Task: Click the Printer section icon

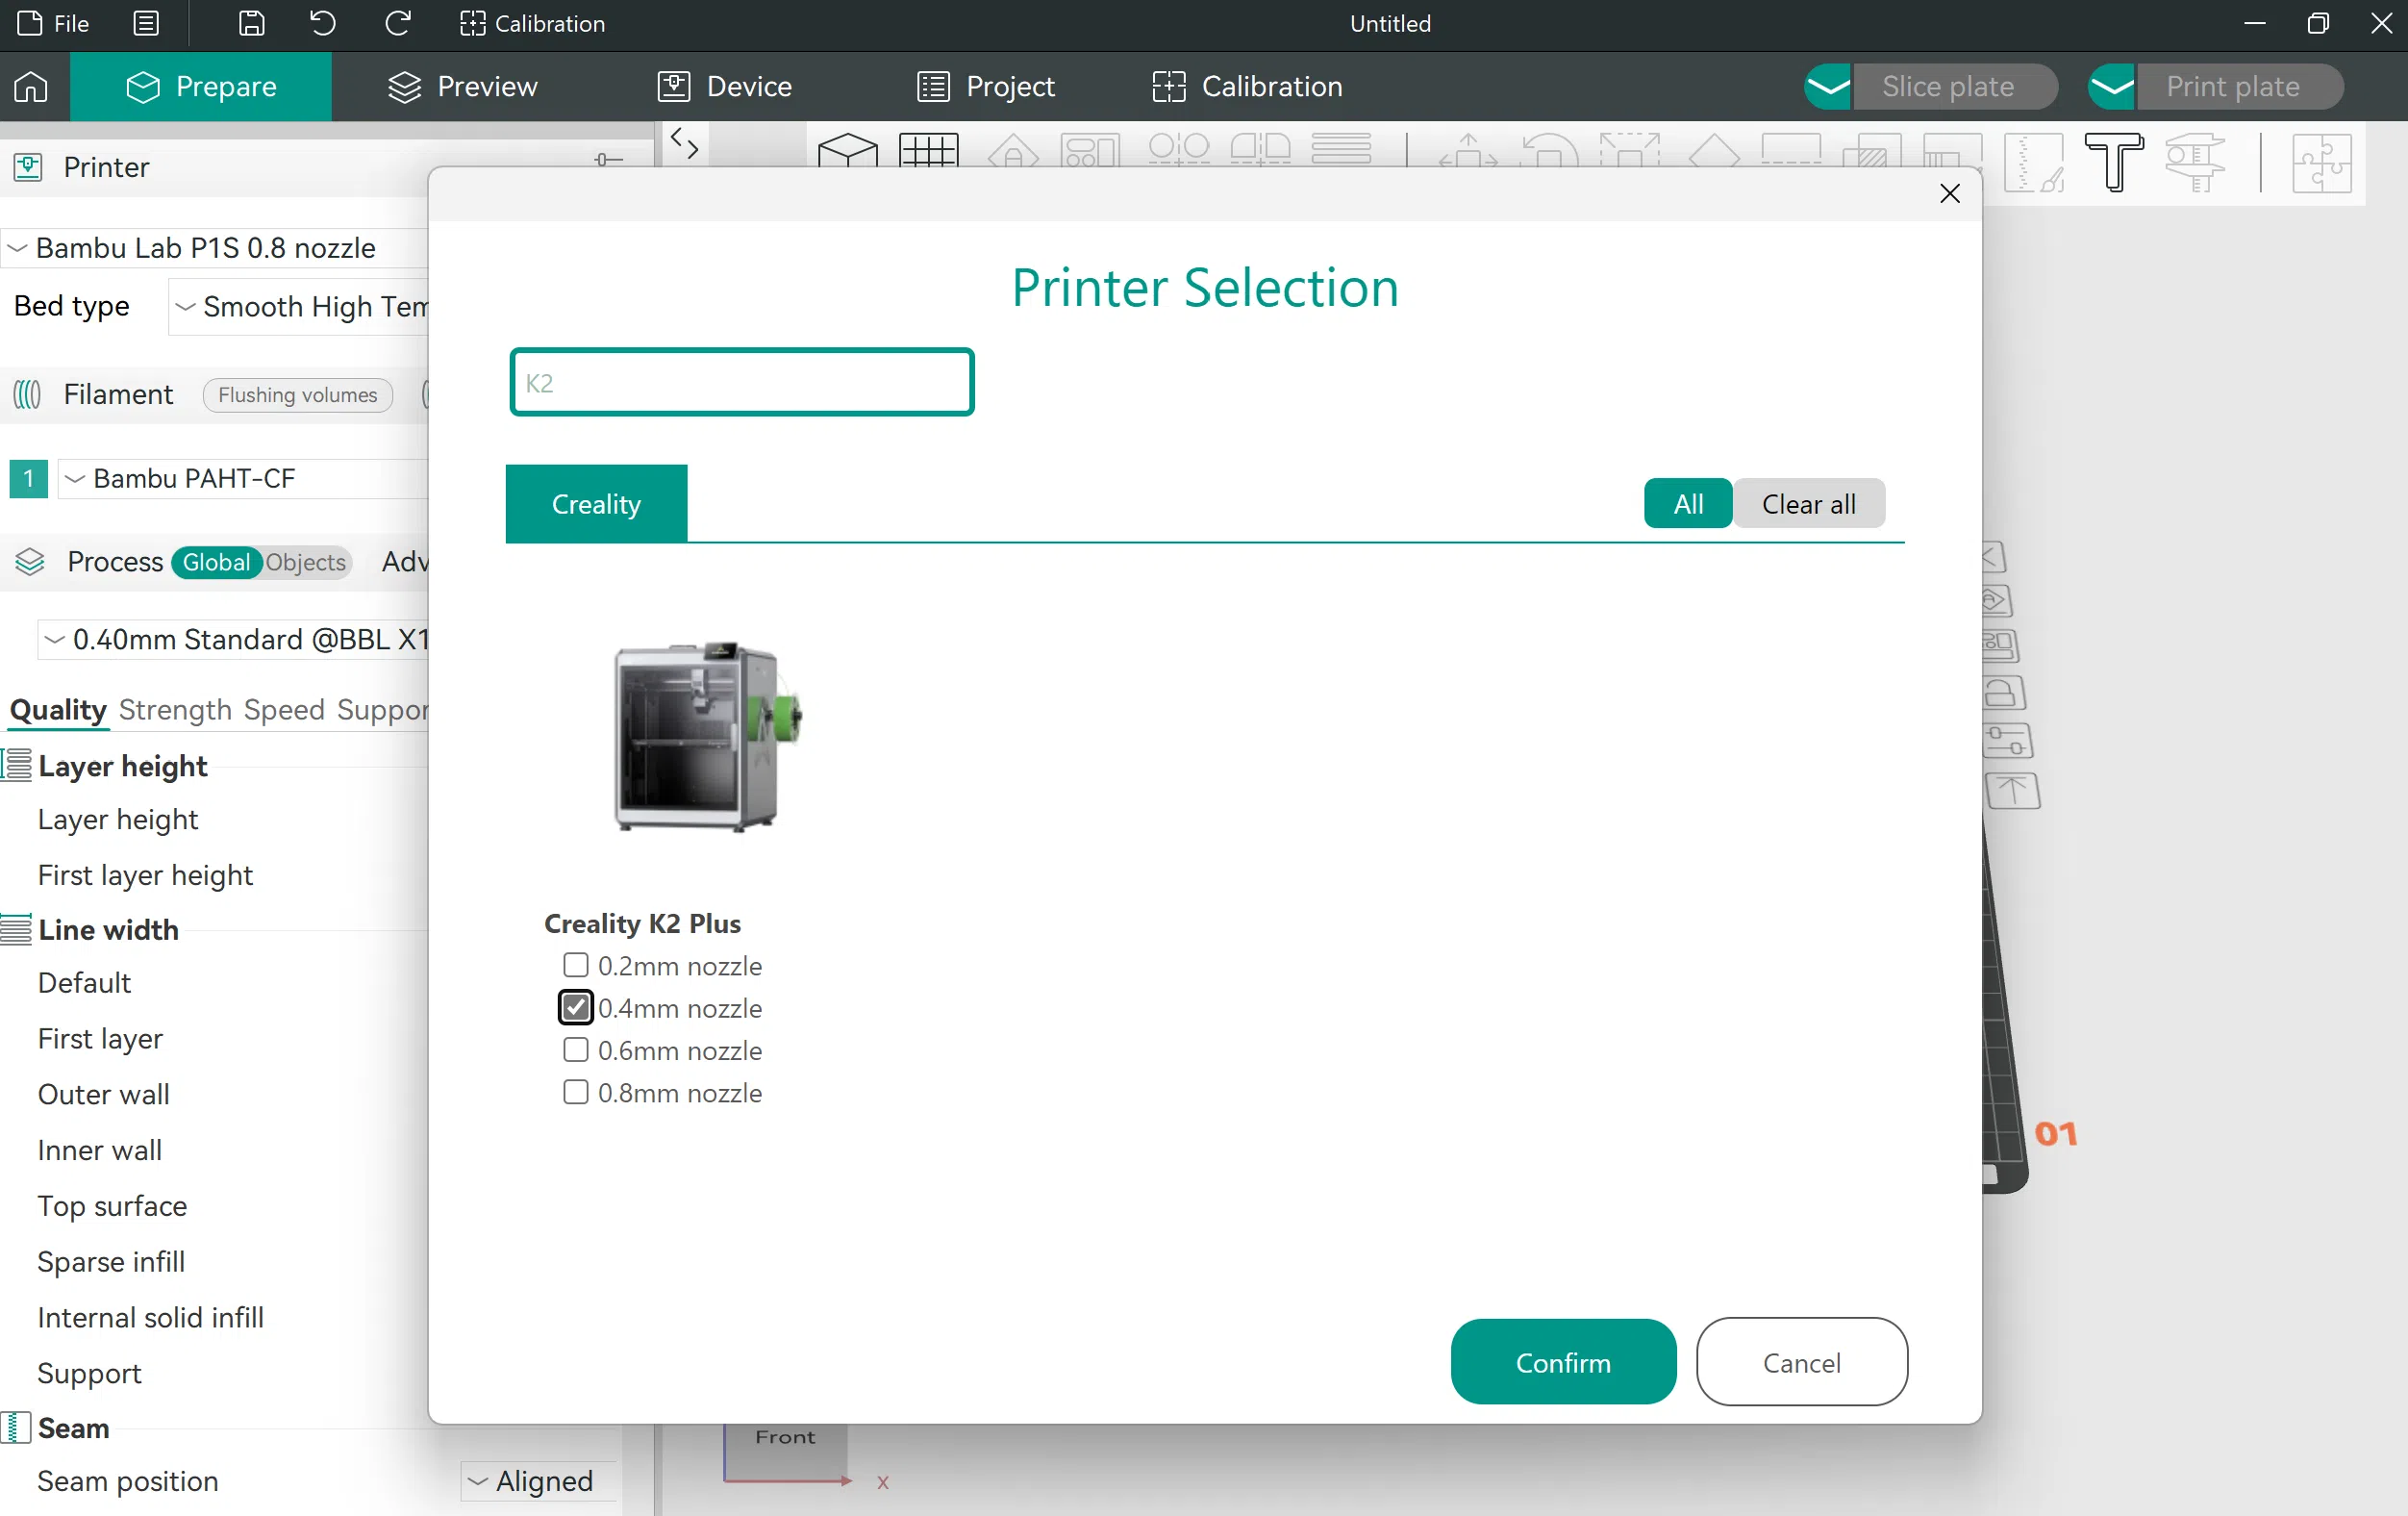Action: point(28,167)
